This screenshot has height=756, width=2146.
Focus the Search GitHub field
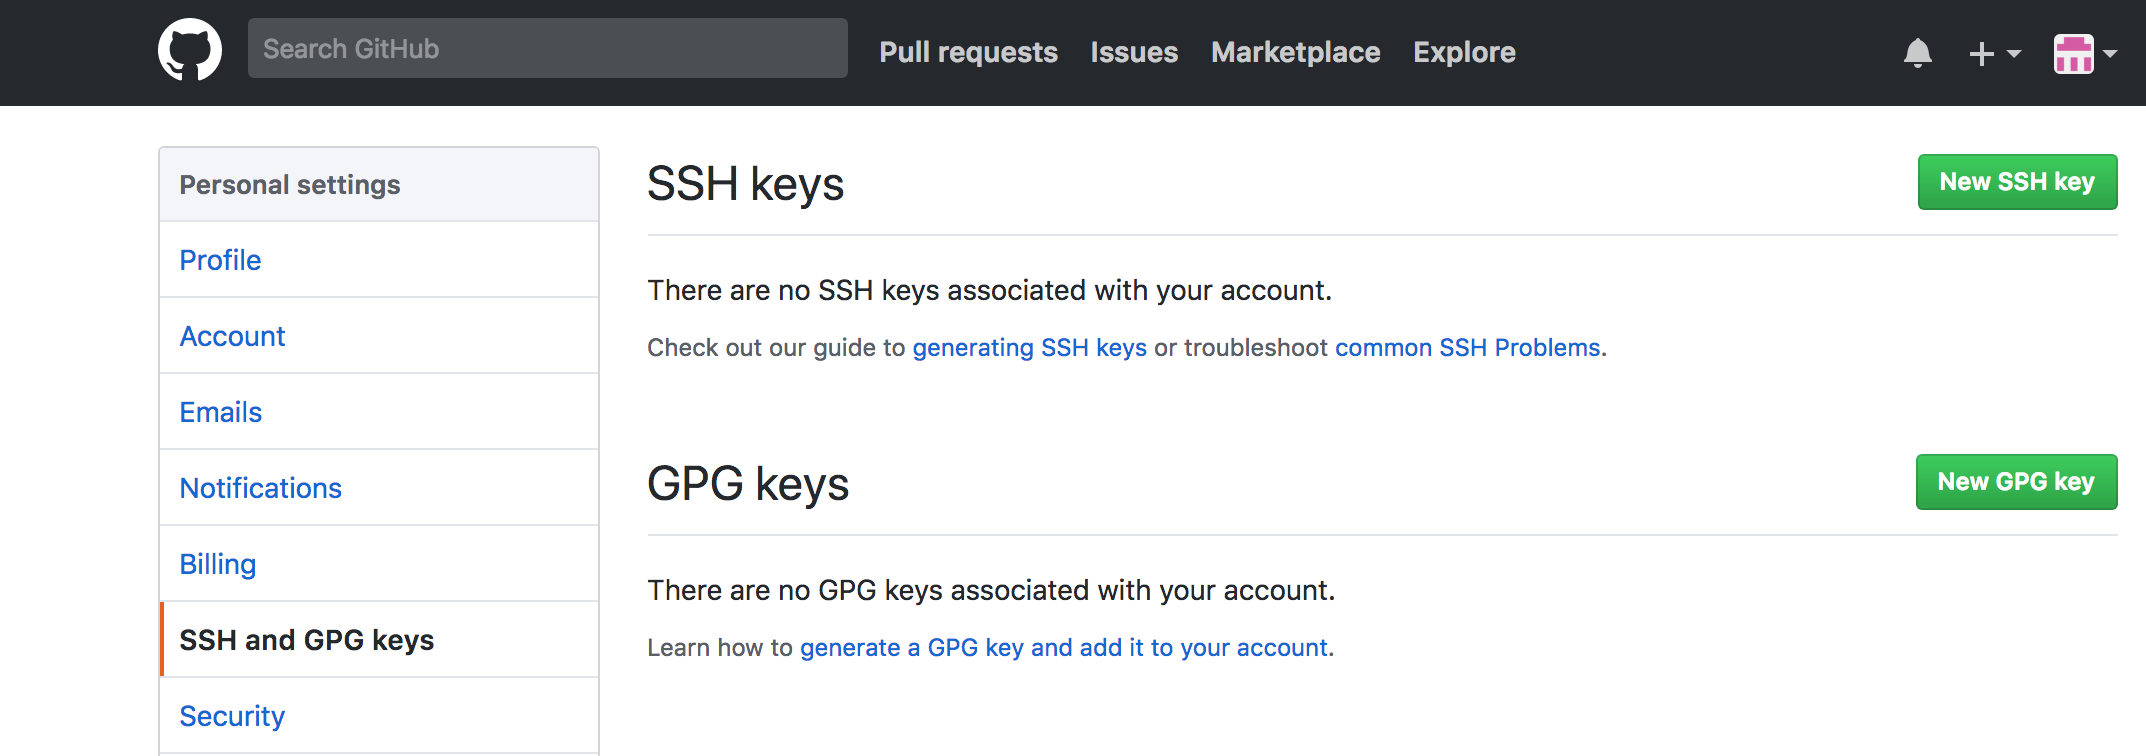pyautogui.click(x=547, y=48)
